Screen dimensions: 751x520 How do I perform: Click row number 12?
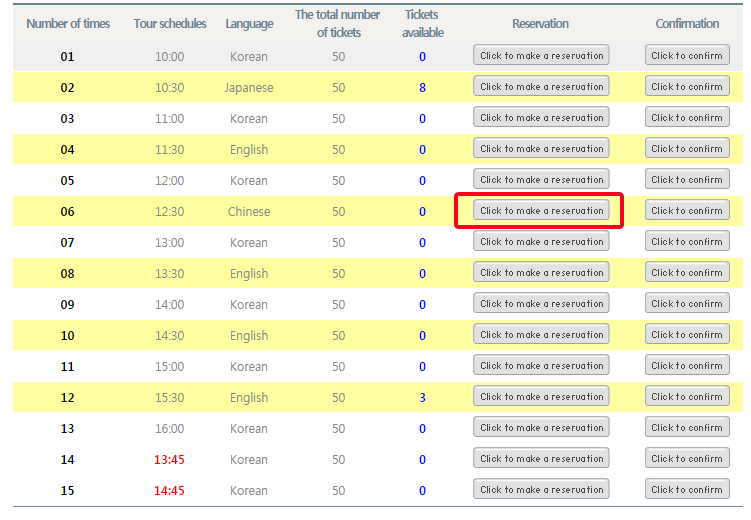click(68, 397)
